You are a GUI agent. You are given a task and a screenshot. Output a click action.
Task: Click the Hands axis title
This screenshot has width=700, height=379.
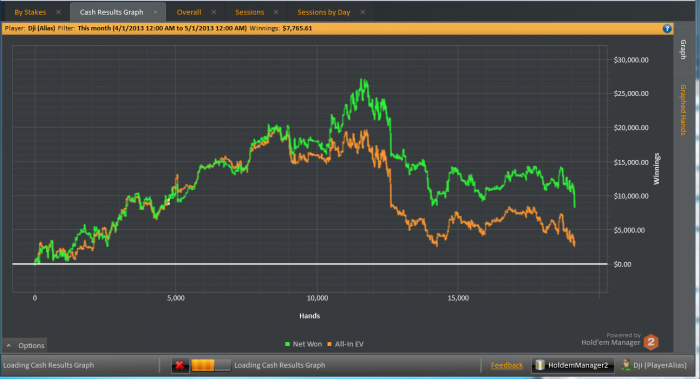pyautogui.click(x=309, y=316)
